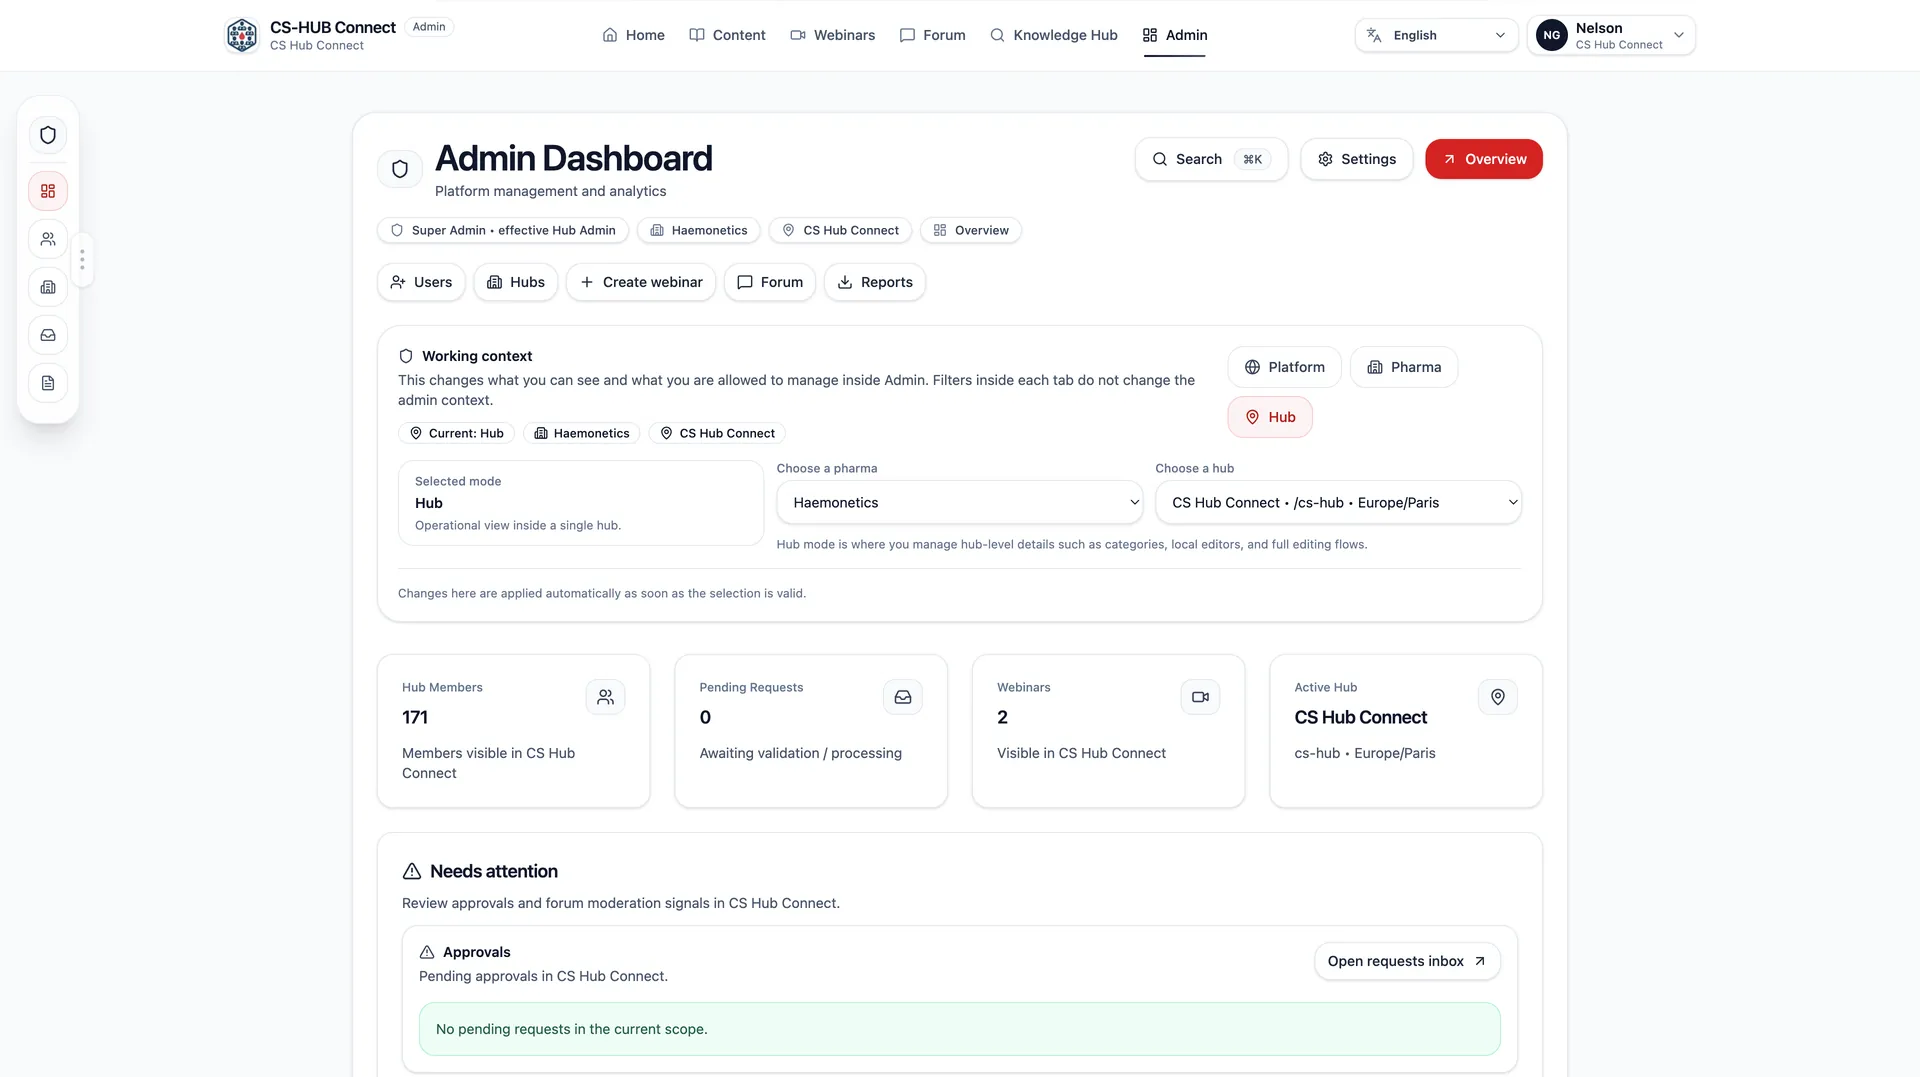Open Webinars in the top navigation
This screenshot has height=1077, width=1920.
(832, 35)
